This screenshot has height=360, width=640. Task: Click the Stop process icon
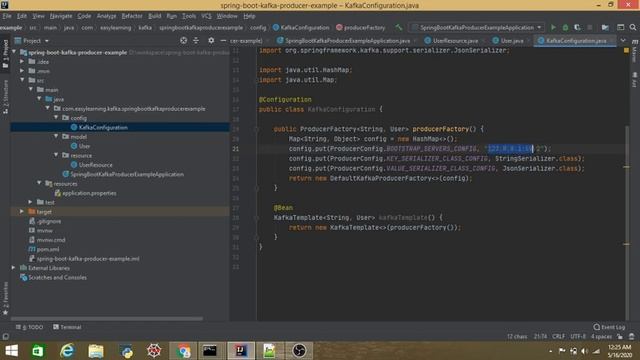click(x=589, y=27)
